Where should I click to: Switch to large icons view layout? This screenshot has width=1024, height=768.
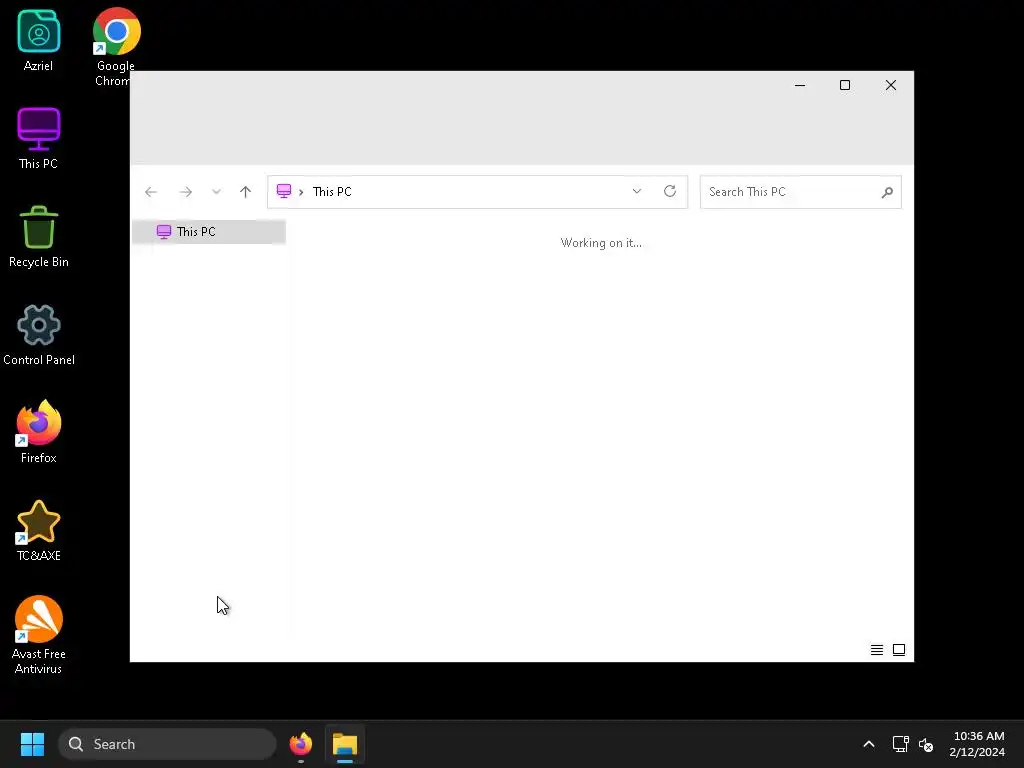click(x=899, y=650)
